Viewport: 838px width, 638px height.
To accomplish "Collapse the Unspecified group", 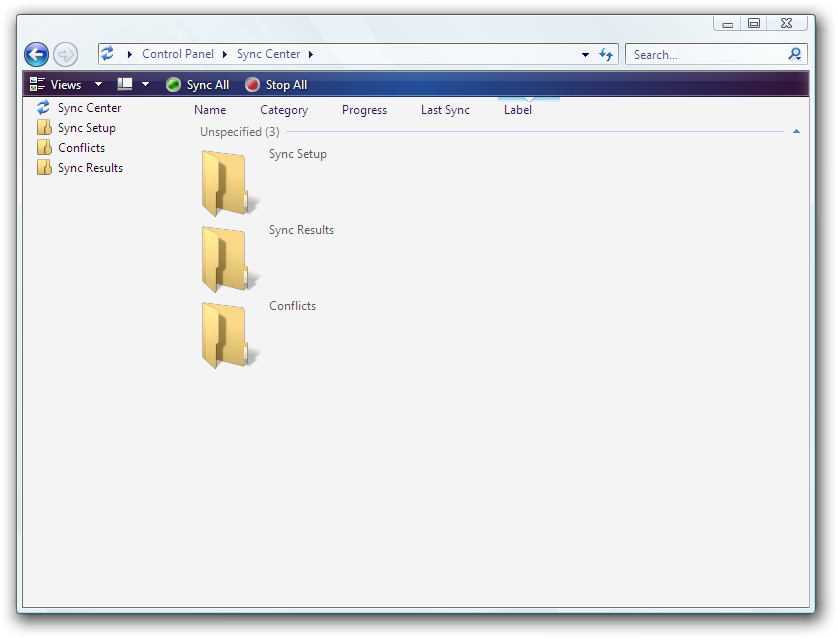I will point(796,132).
